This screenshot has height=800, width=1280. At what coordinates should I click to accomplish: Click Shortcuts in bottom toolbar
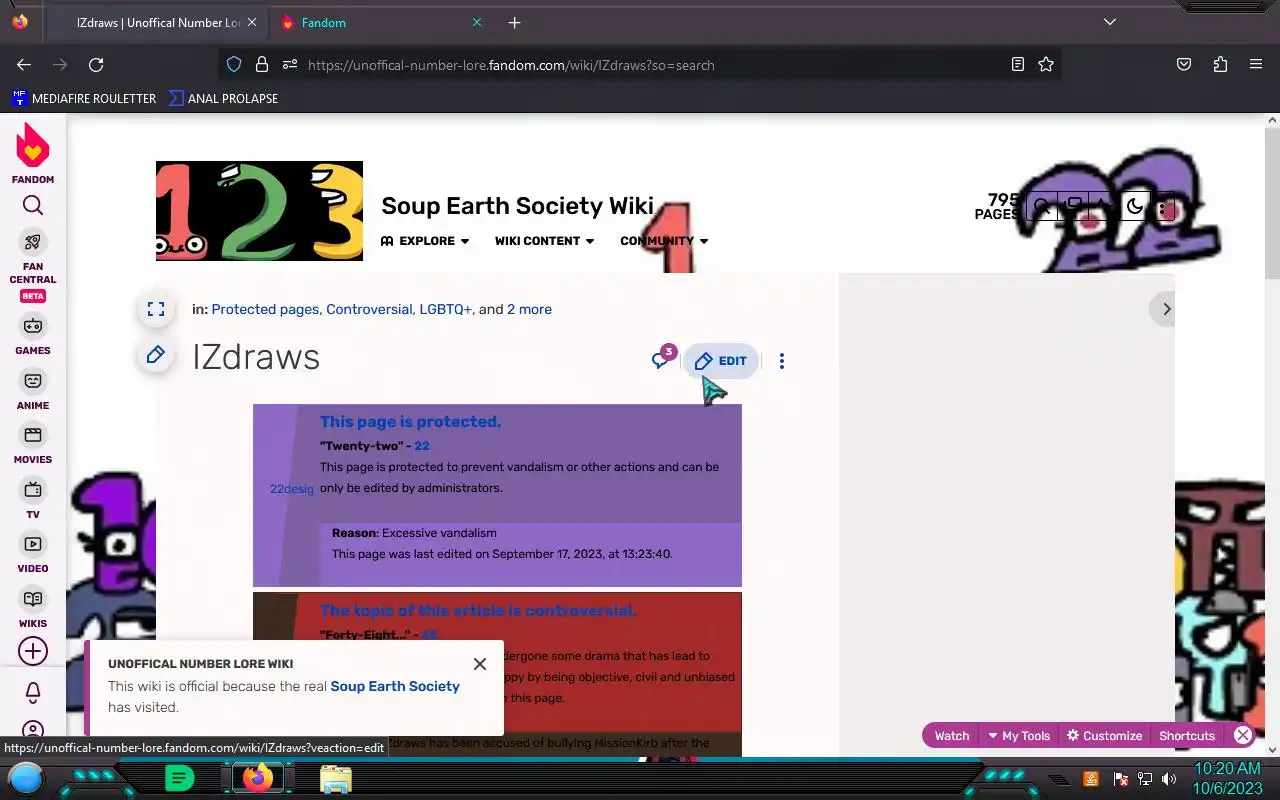tap(1187, 735)
